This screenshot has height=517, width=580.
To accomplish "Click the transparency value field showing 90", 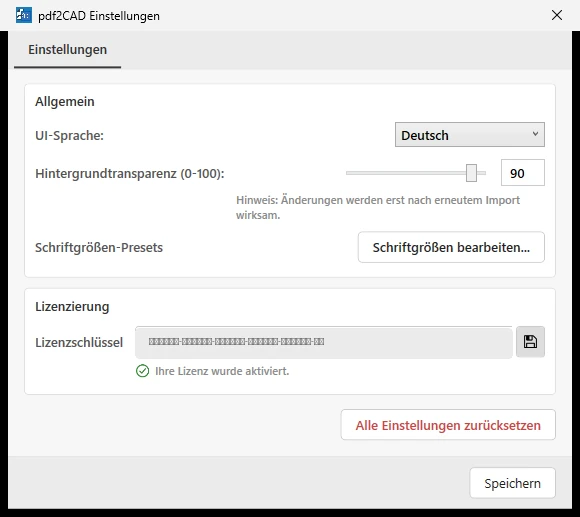I will pos(522,173).
